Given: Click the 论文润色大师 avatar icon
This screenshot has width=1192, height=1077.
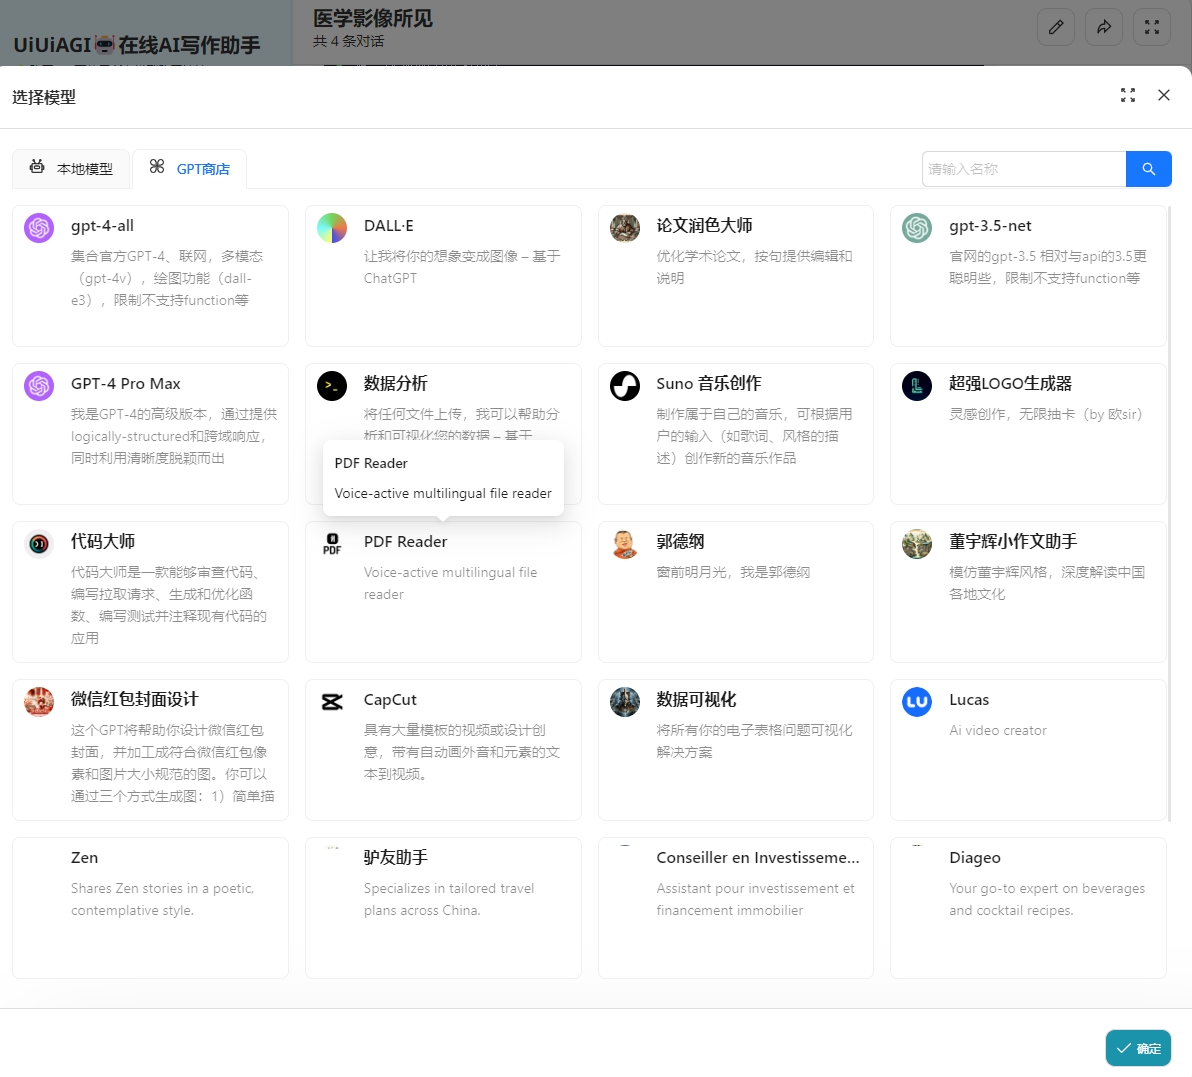Looking at the screenshot, I should pos(625,228).
